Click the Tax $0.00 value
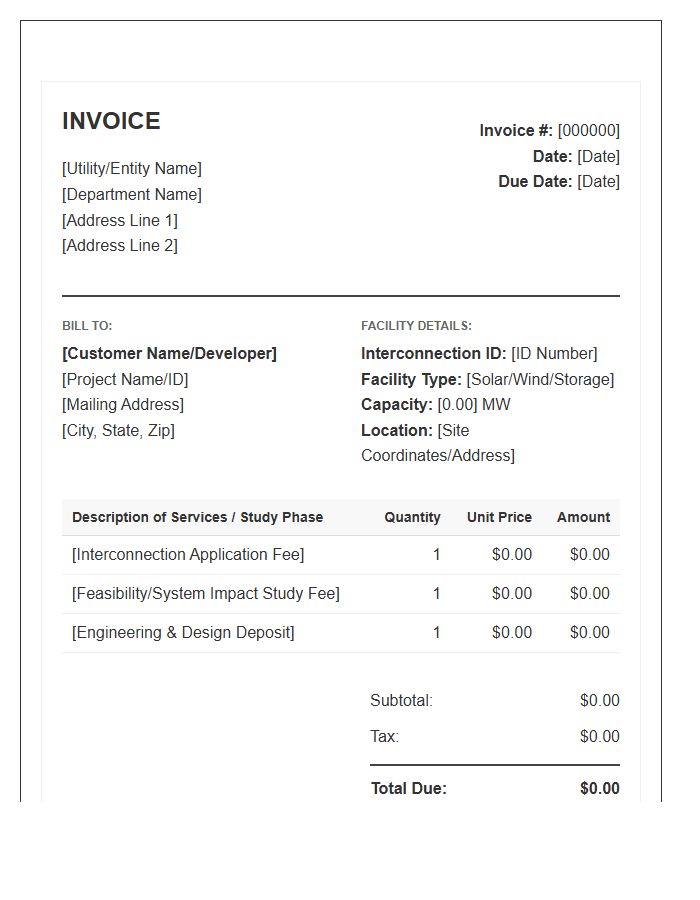700x900 pixels. pyautogui.click(x=600, y=737)
